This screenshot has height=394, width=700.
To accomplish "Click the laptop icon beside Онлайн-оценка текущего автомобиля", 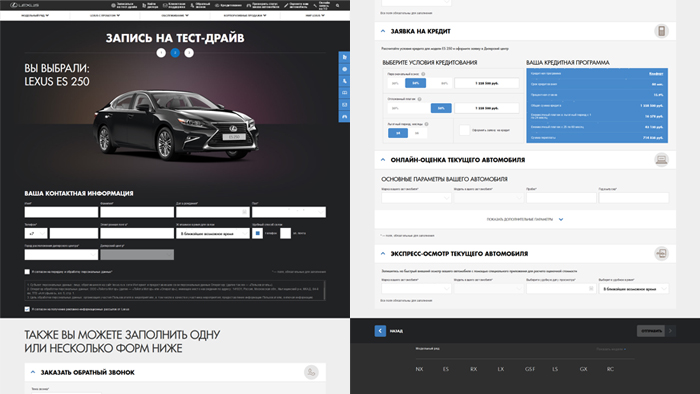I will [661, 160].
